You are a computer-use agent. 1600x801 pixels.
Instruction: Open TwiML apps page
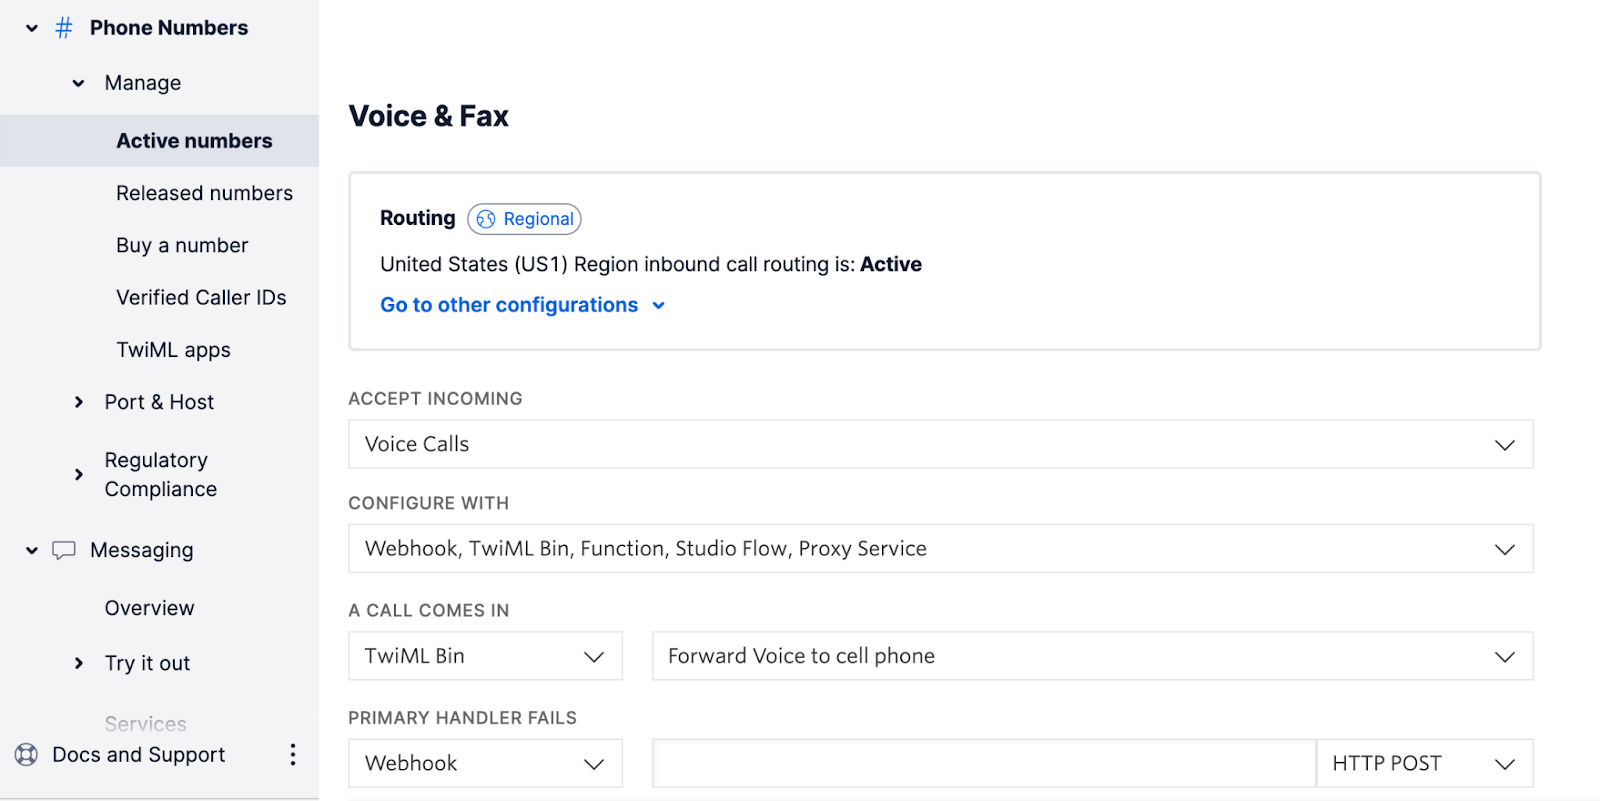tap(173, 350)
